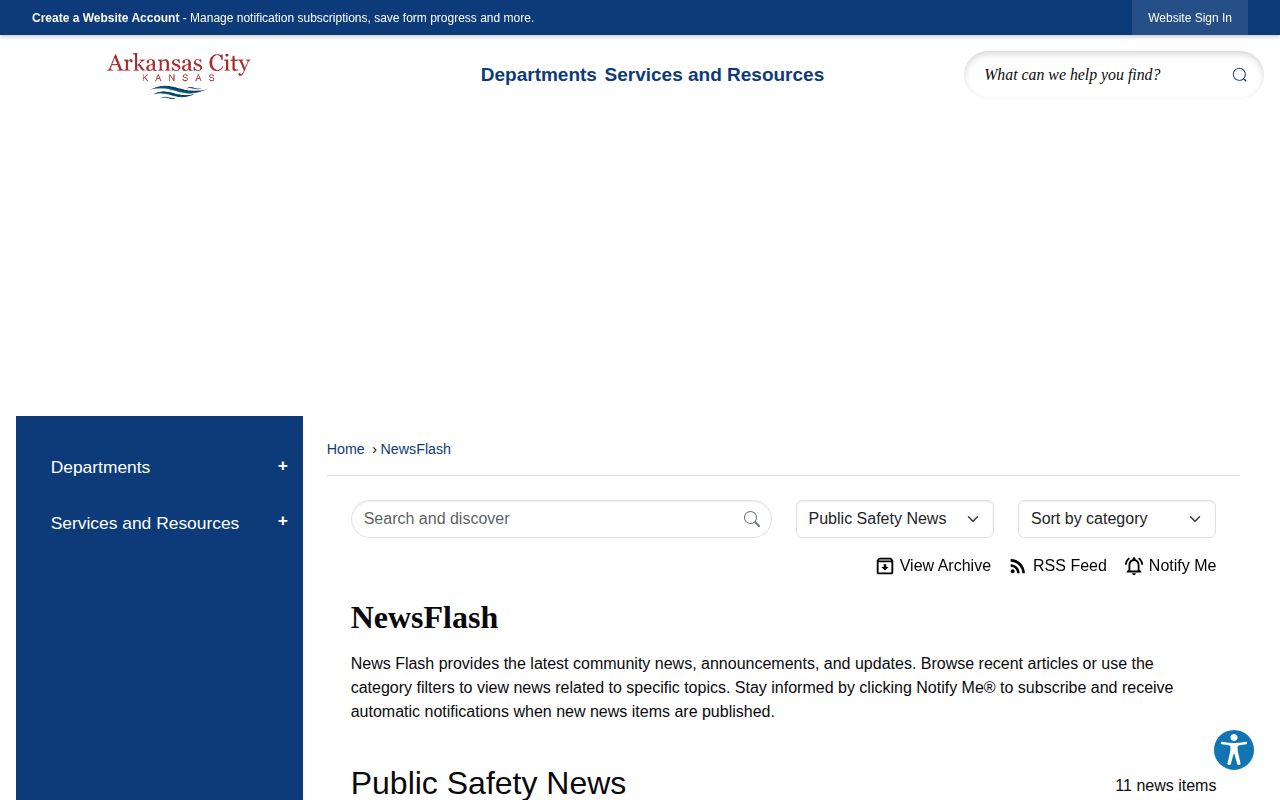Open the RSS Feed link
Screen dimensions: 1280x800
pos(1058,566)
